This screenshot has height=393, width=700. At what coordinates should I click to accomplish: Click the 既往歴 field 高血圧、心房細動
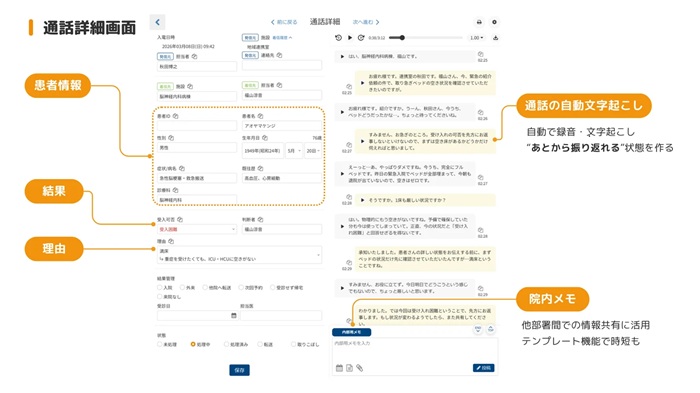coord(282,178)
